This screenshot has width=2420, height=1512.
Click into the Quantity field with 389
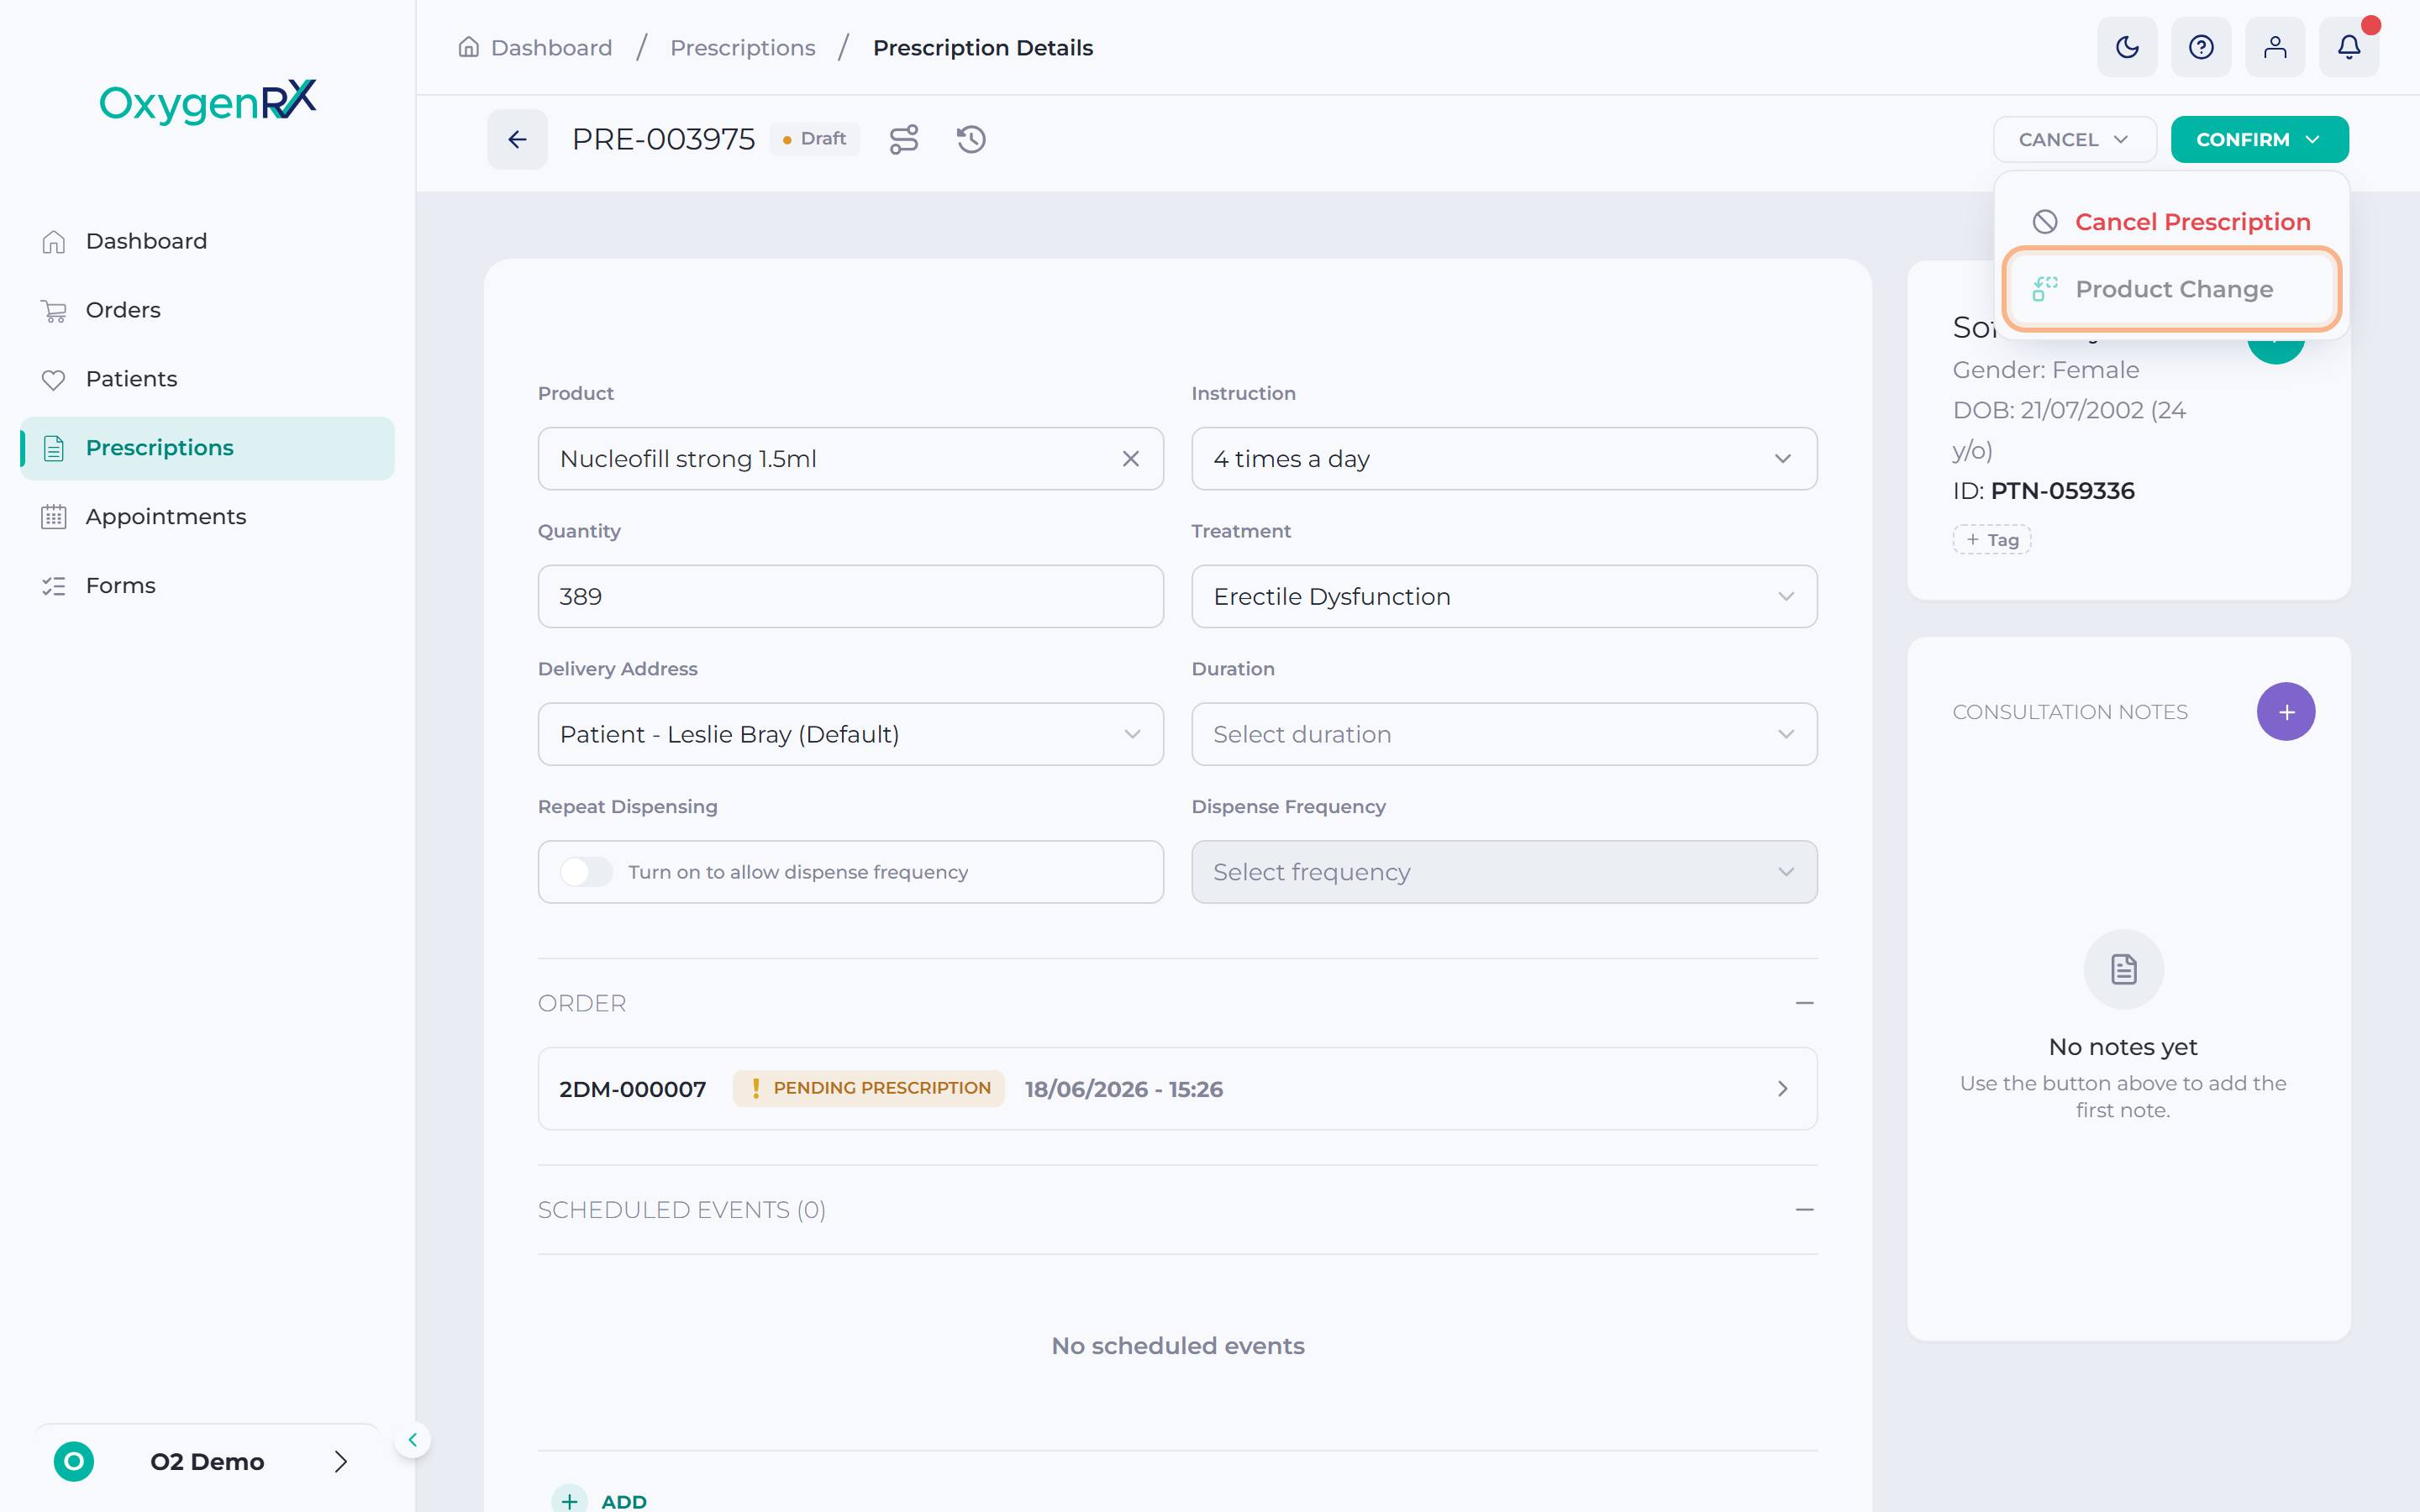click(850, 597)
